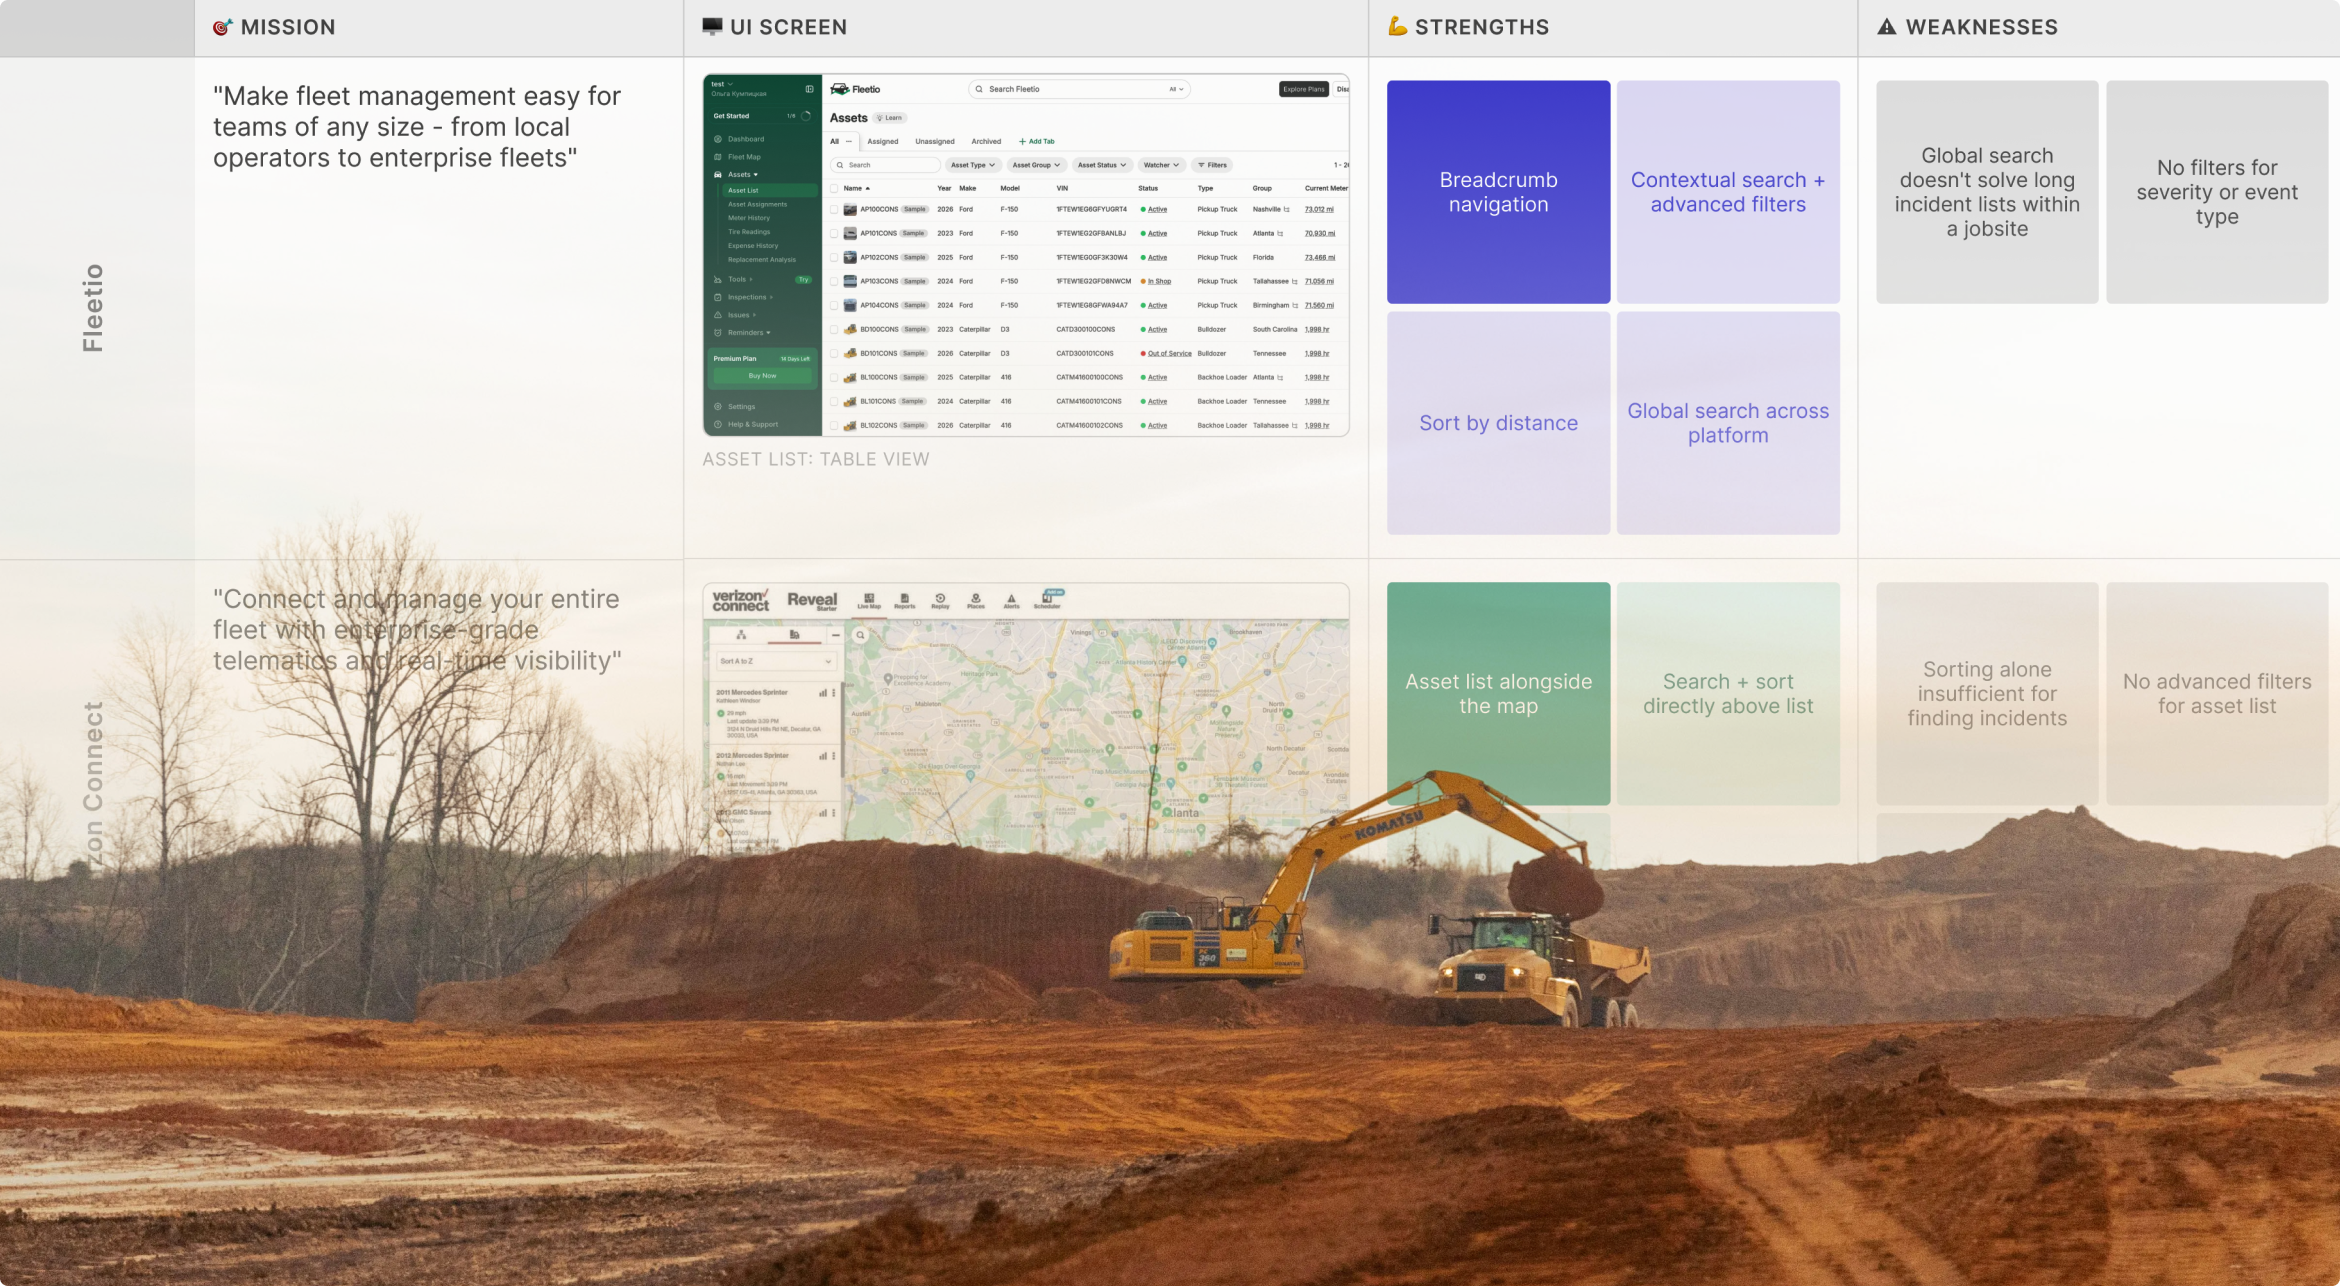Open the Sort A to Z dropdown
The image size is (2340, 1286).
[x=776, y=661]
